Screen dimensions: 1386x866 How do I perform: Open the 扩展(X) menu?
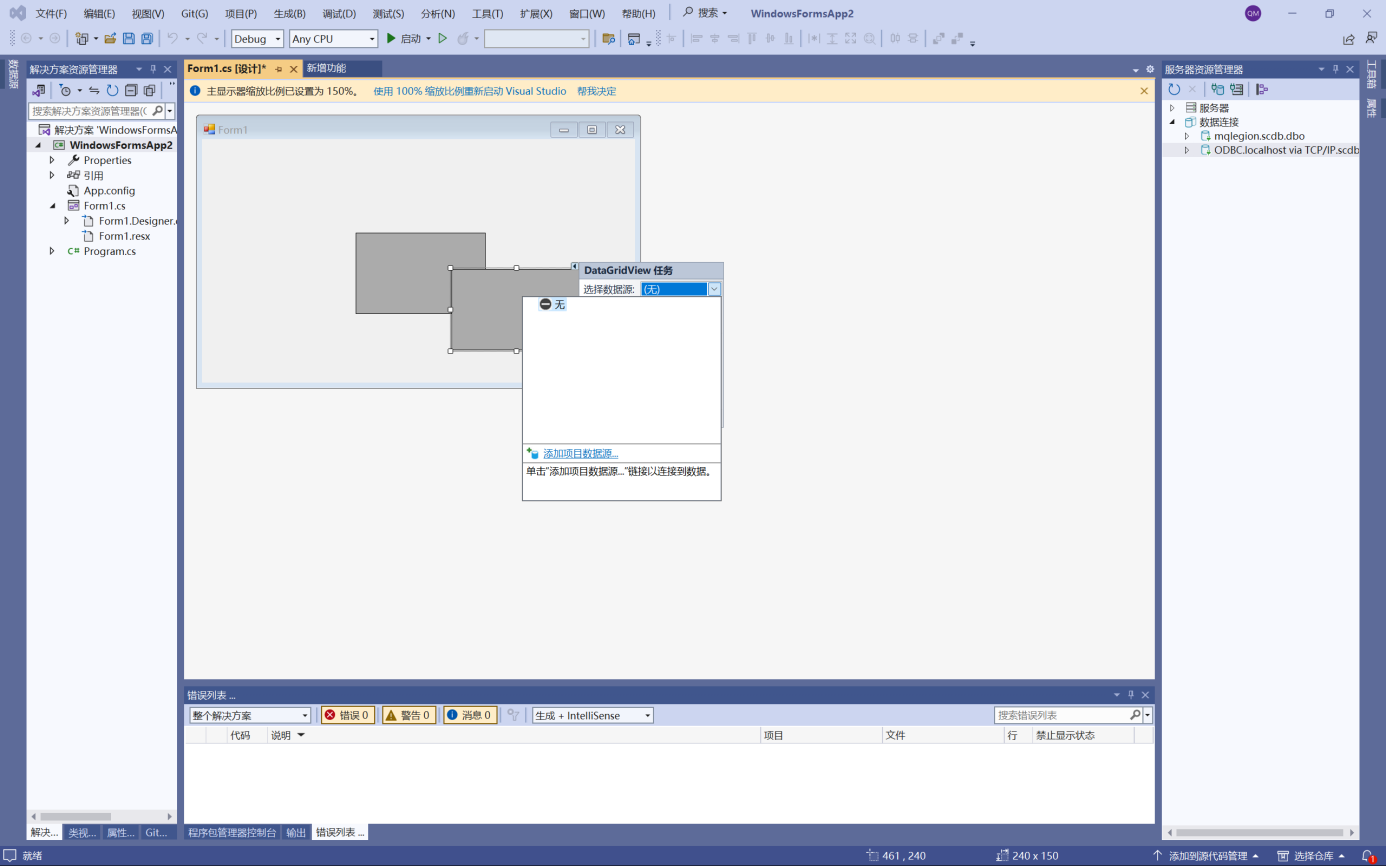tap(536, 13)
